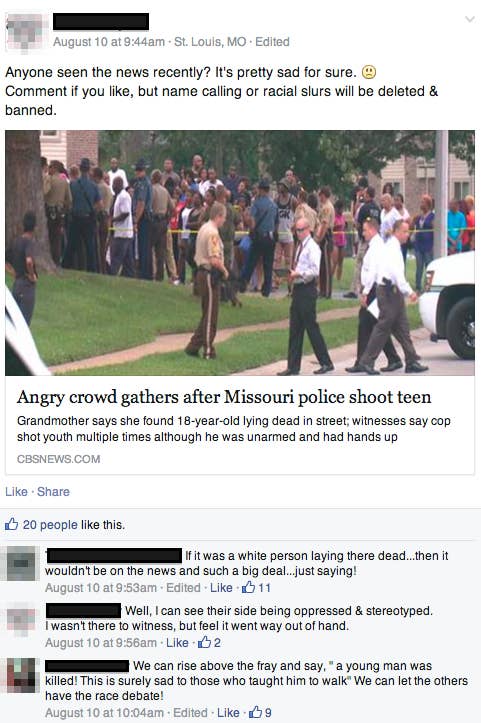Open the St. Louis, MO location link
The image size is (481, 723).
210,42
